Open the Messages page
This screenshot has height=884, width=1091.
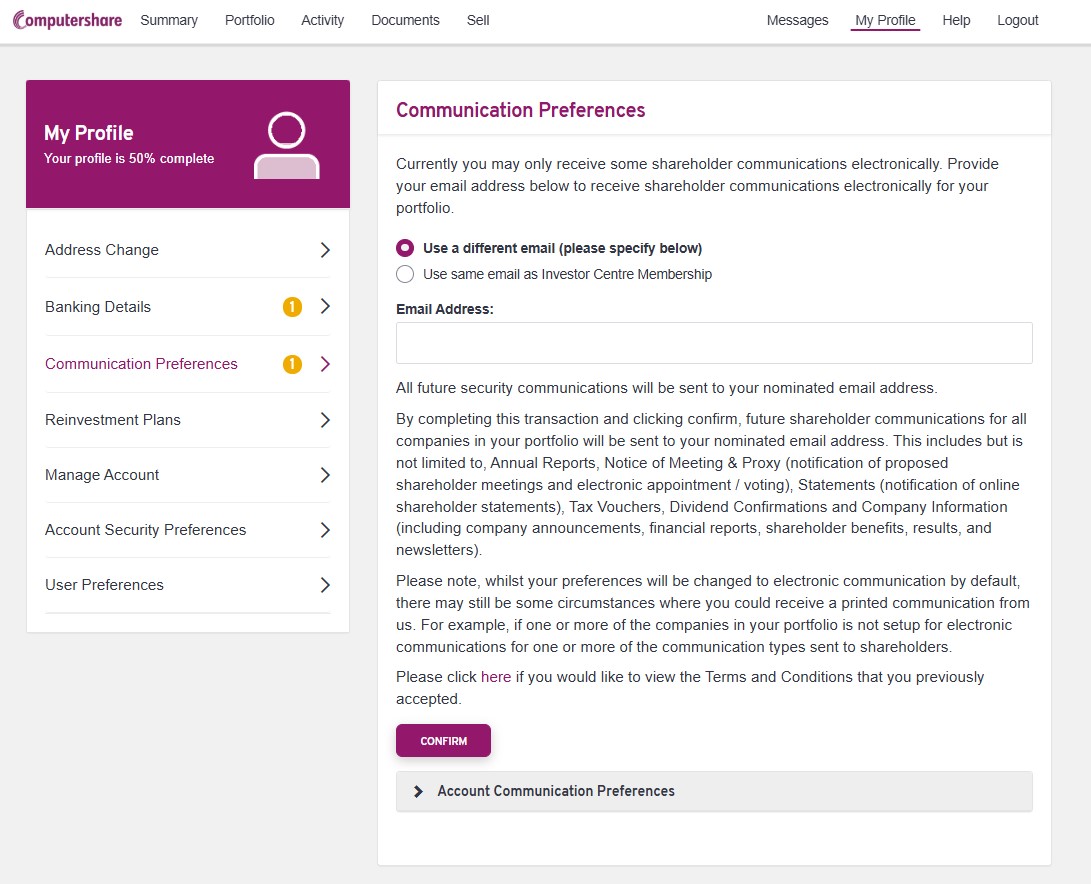[x=797, y=20]
